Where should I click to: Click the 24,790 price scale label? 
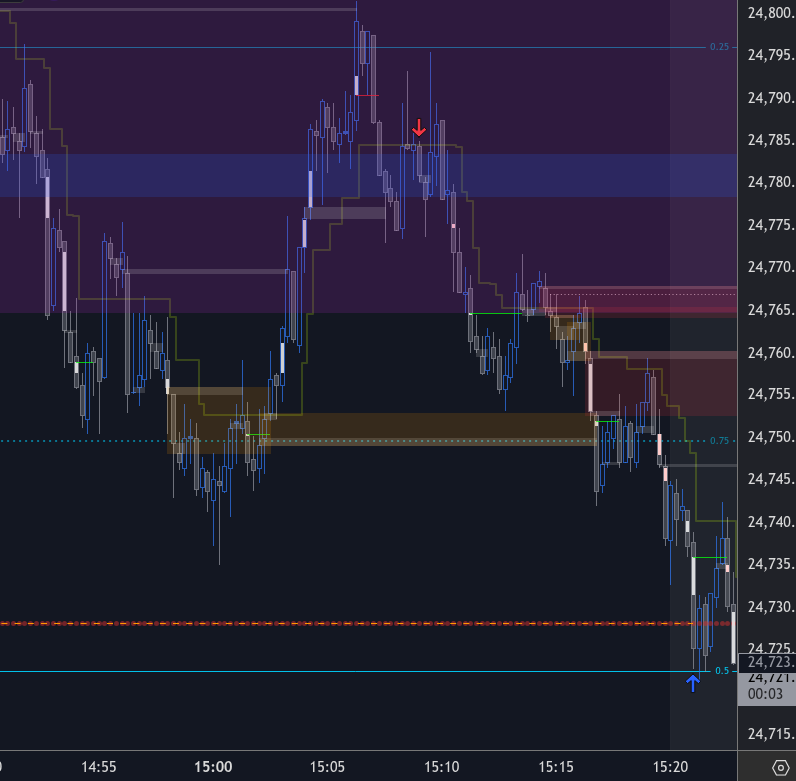tap(771, 97)
